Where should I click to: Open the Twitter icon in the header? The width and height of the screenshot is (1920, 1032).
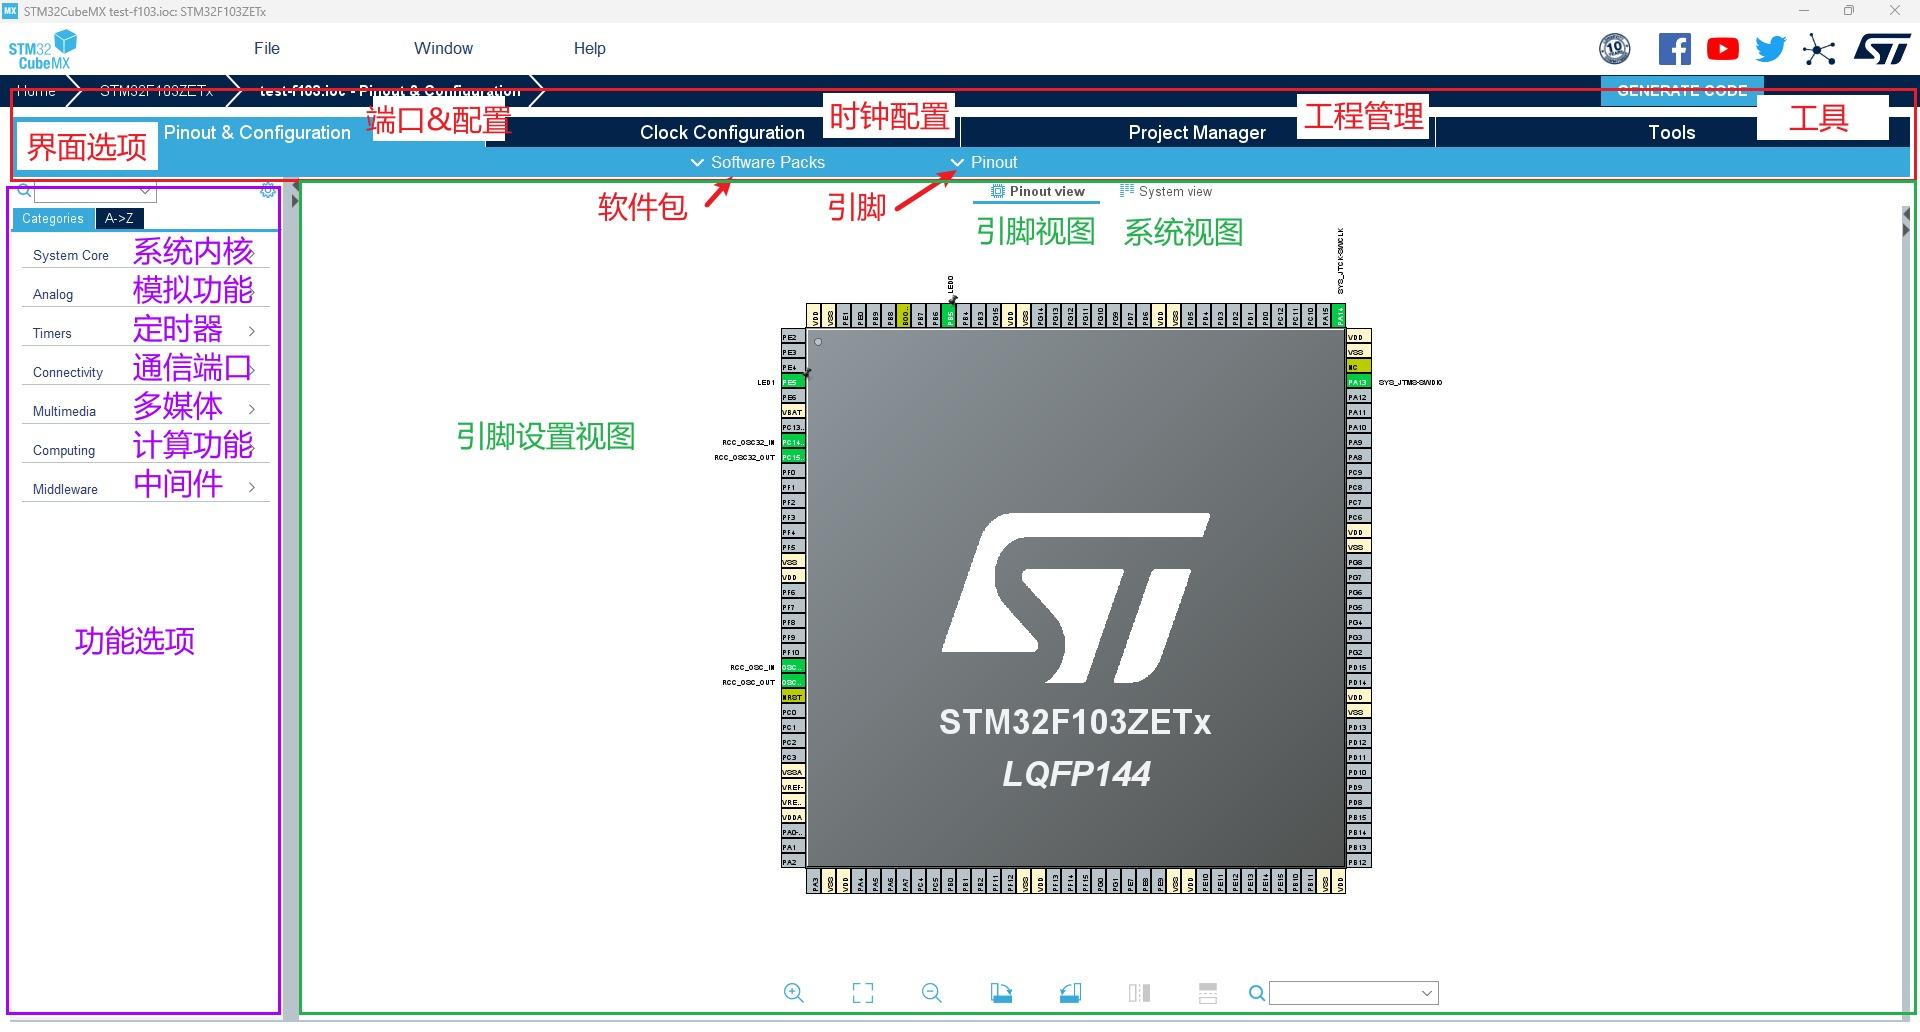(x=1770, y=48)
